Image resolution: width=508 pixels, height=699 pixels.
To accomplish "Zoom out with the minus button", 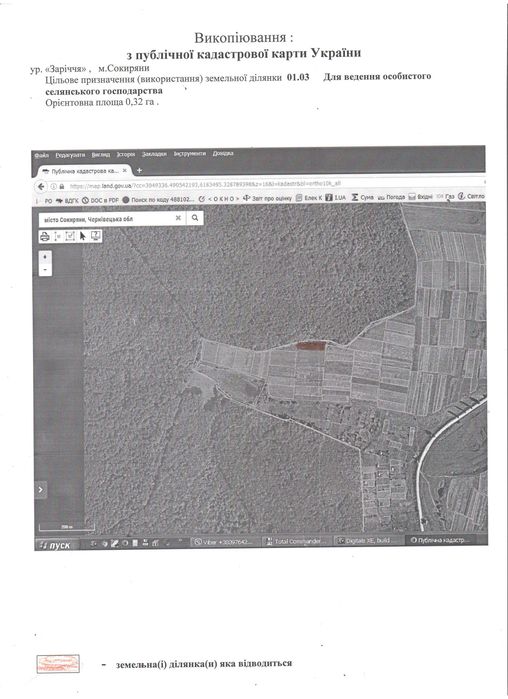I will [x=45, y=269].
